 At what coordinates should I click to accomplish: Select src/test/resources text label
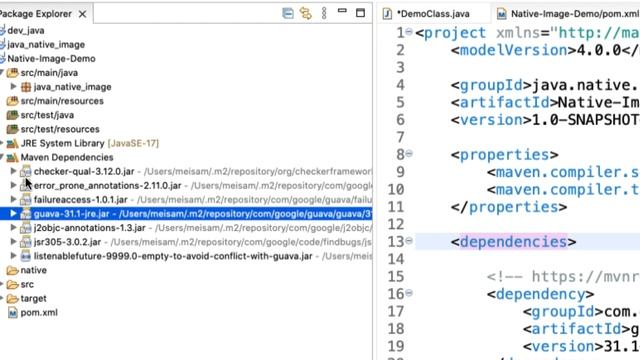pos(60,129)
